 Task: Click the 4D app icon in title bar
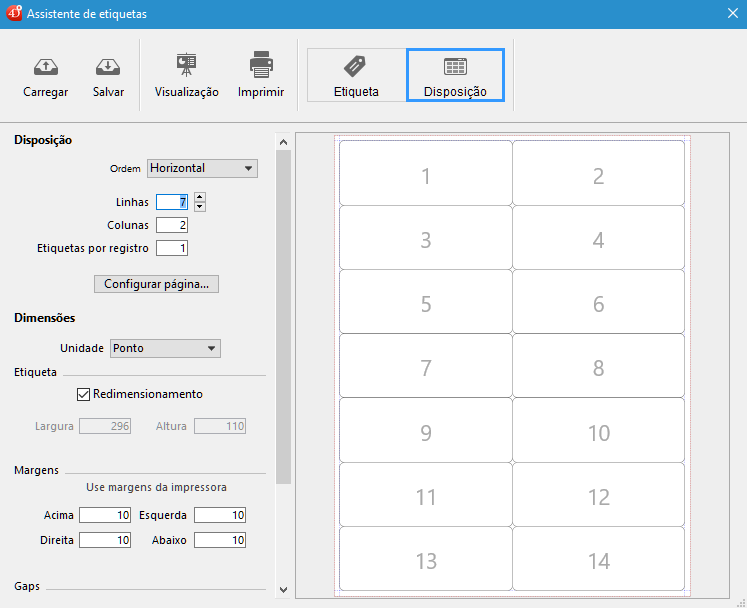click(14, 14)
